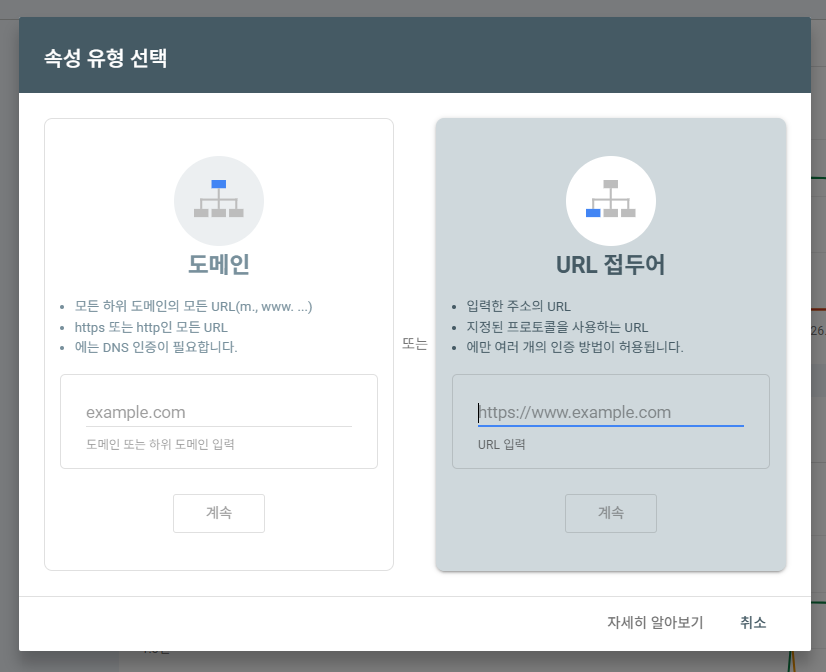Click '도메인 또는 하위 도메인 입력' helper text
This screenshot has height=672, width=826.
coord(160,444)
